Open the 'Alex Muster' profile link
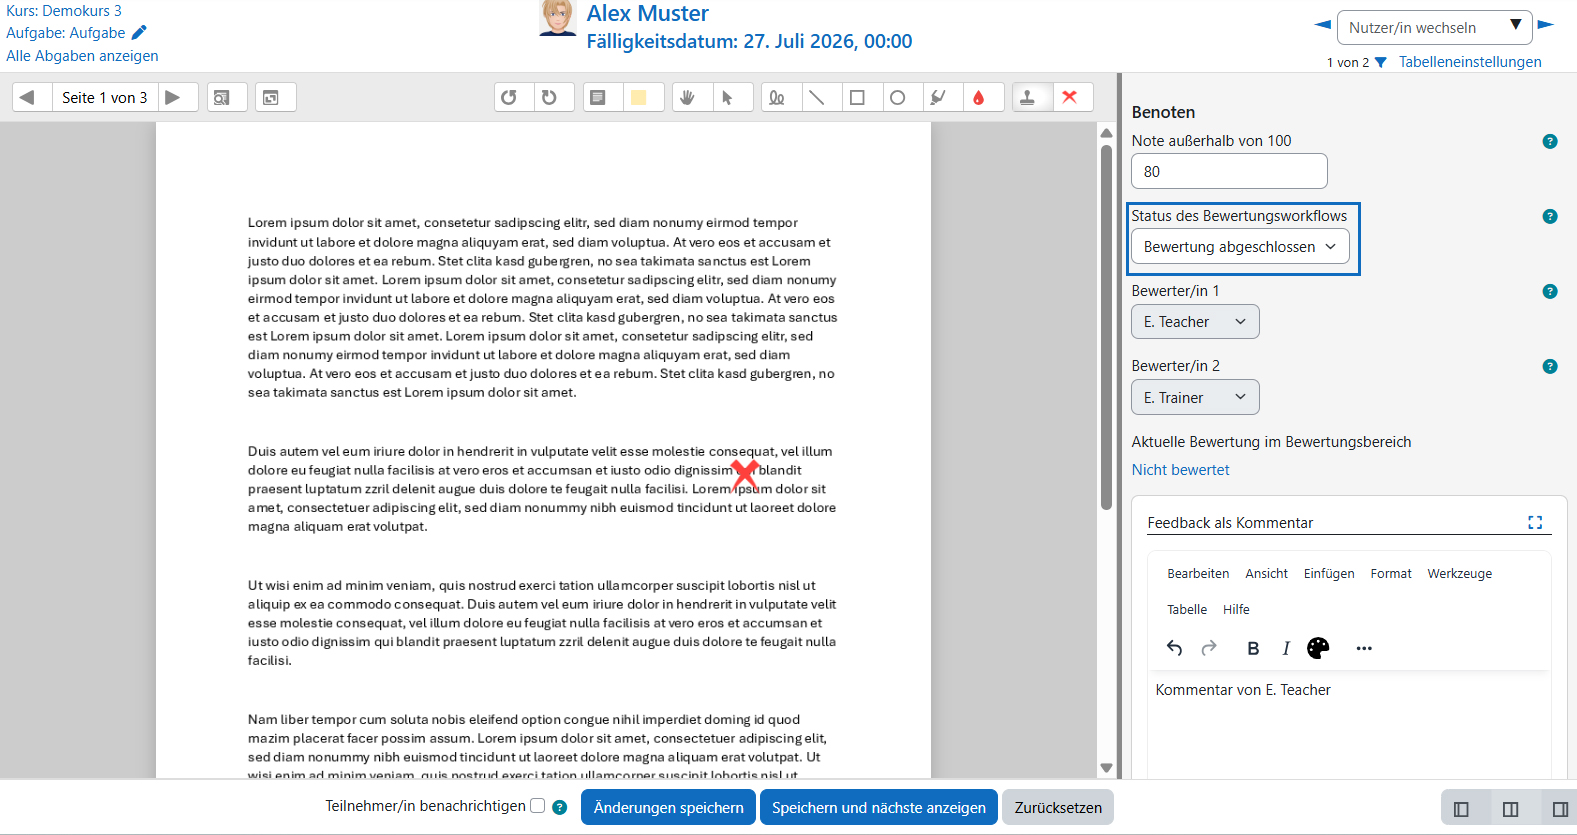1577x835 pixels. click(647, 14)
